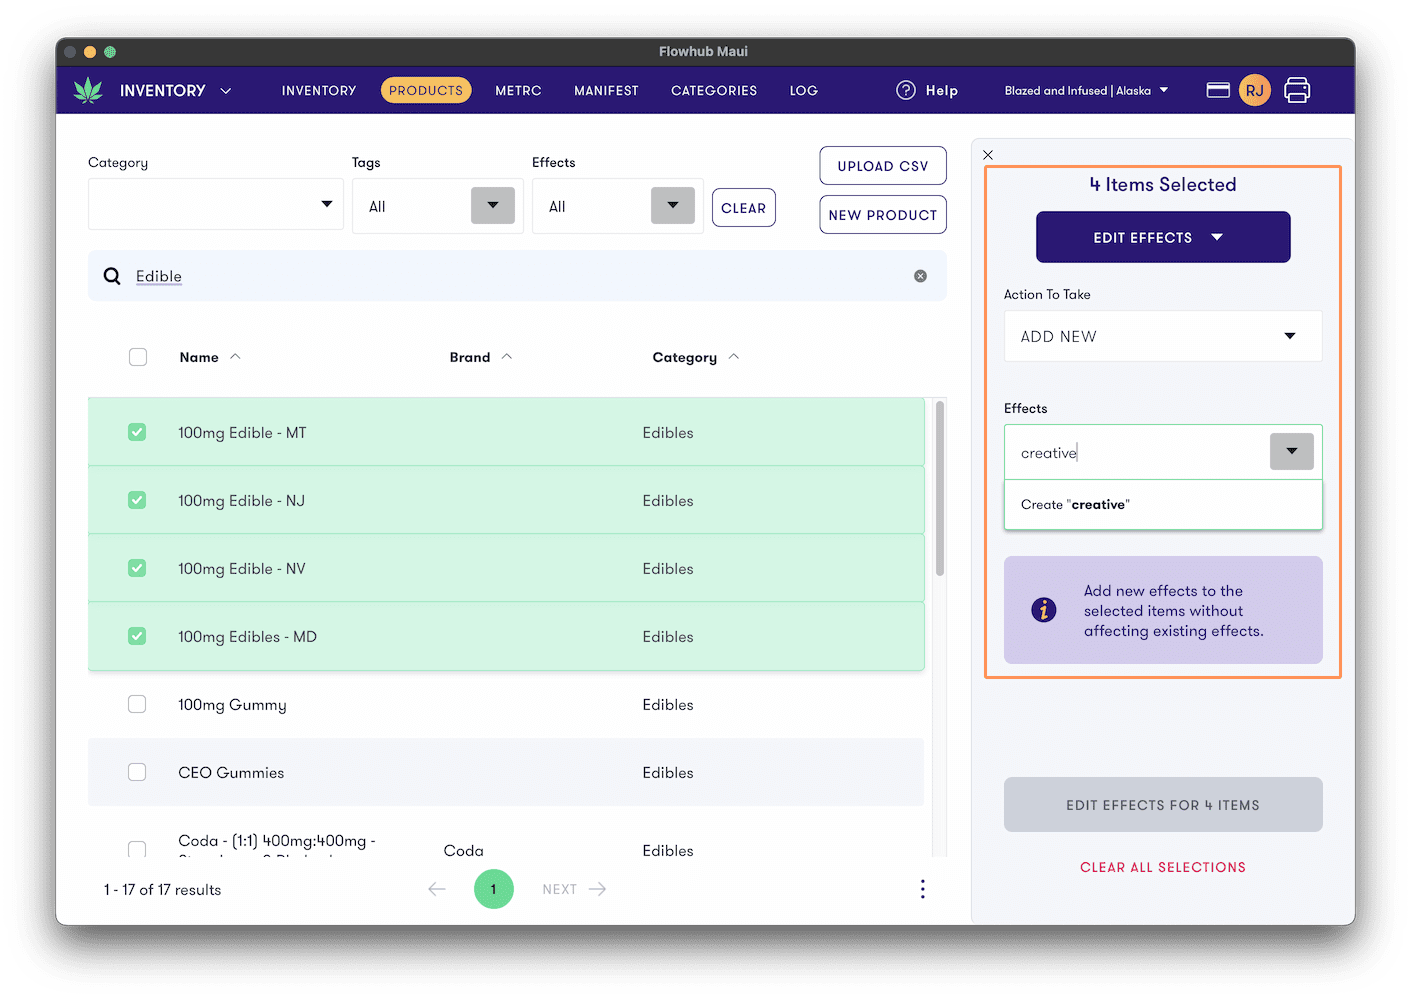Open the Action To Take dropdown
The image size is (1411, 999).
1162,336
